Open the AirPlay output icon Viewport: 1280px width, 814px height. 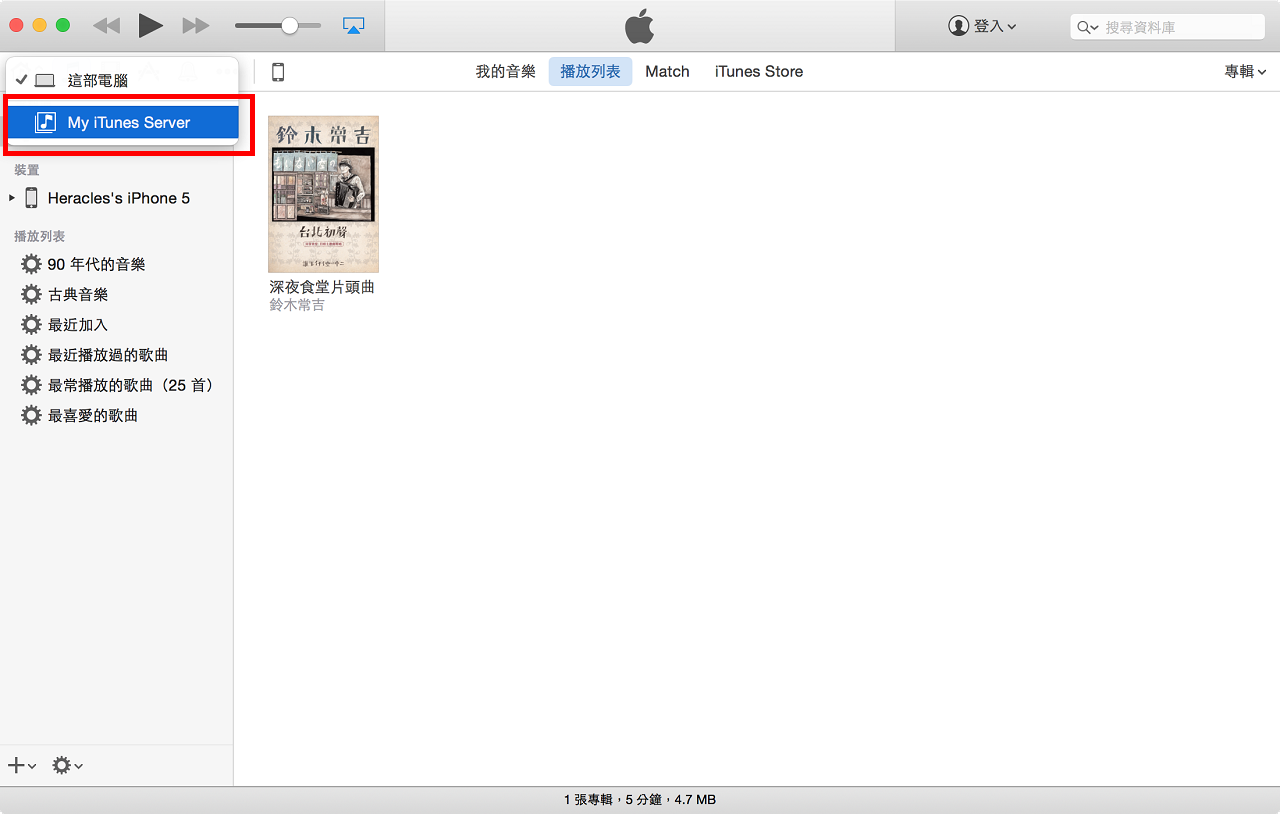point(354,26)
